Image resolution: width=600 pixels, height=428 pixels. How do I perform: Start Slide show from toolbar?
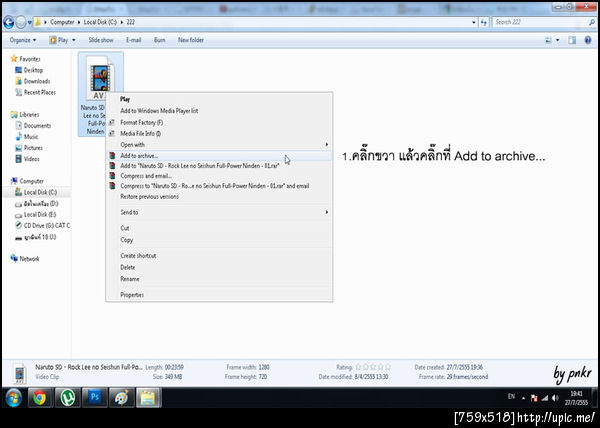(x=101, y=40)
